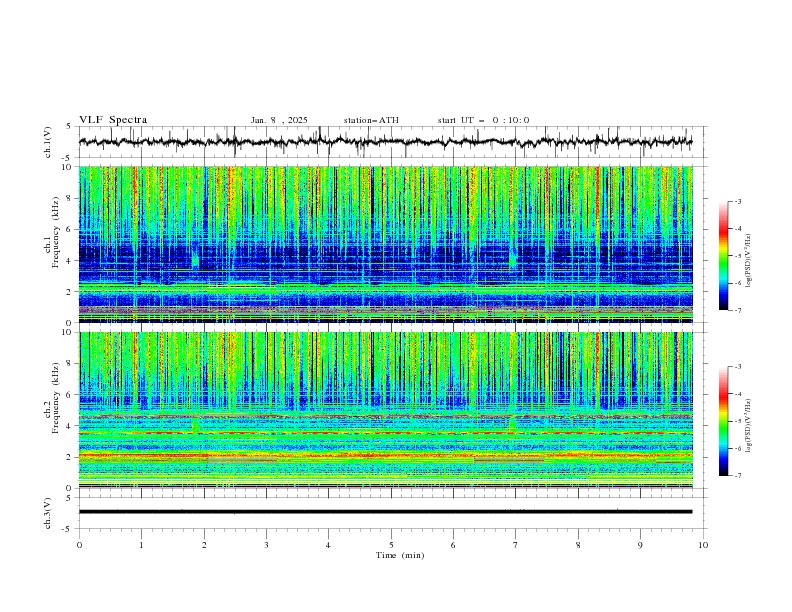
Task: Select the date text "Jan. 8 , 2025"
Action: [279, 120]
